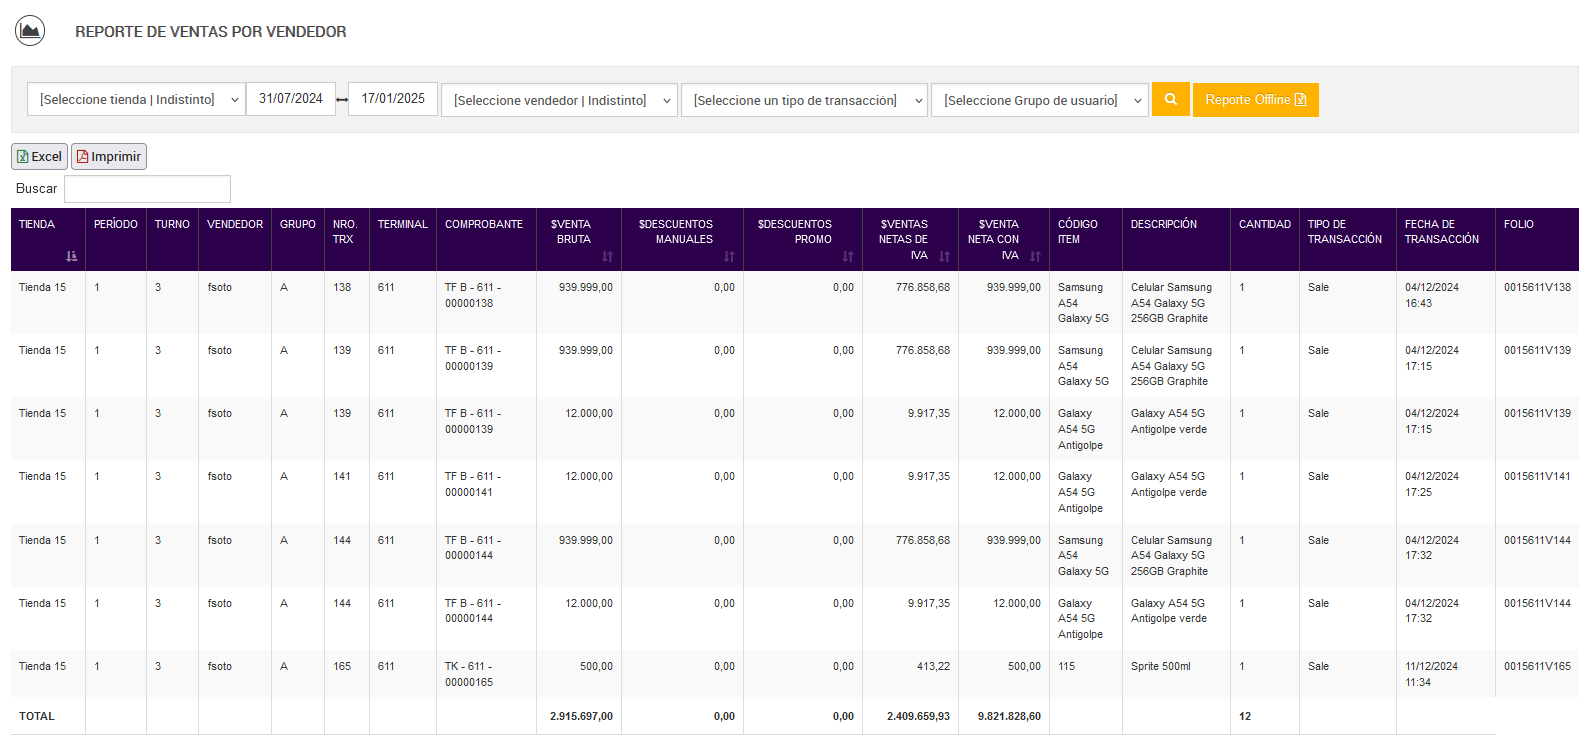Click the FOLIO column header
The width and height of the screenshot is (1590, 740).
pos(1537,239)
